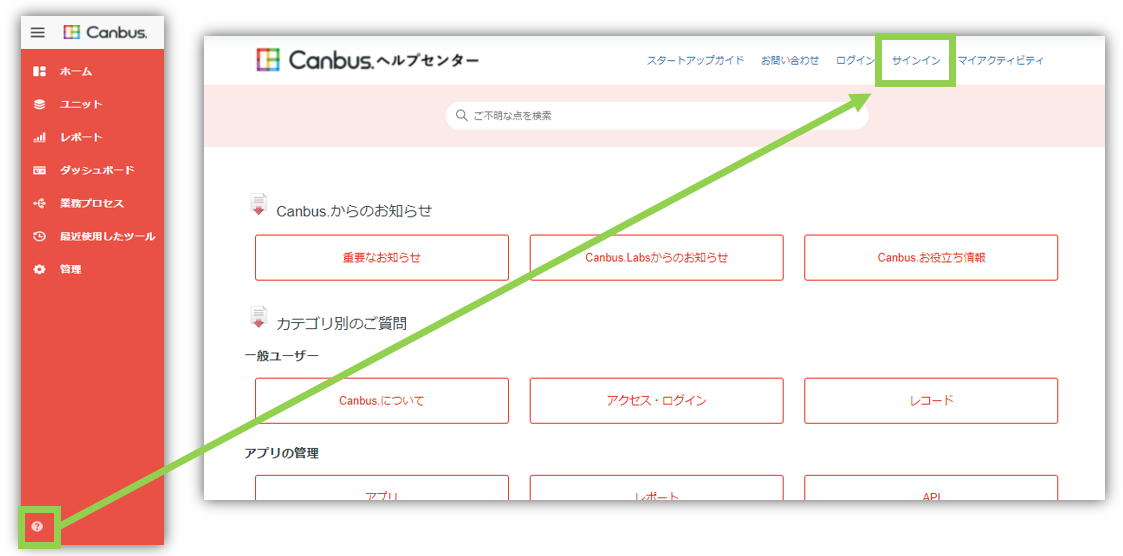Click the レポート bar chart icon

(x=39, y=138)
